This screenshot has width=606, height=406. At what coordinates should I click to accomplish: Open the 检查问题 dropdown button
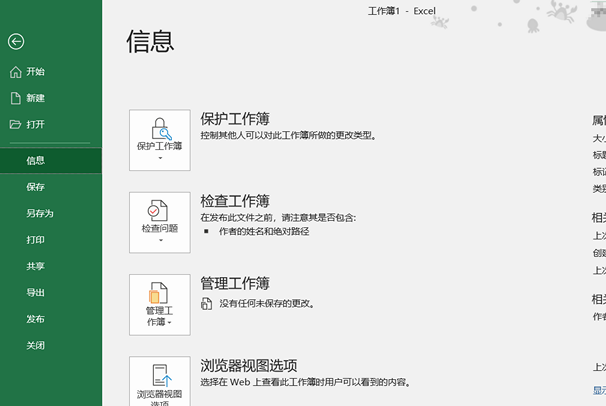[160, 223]
